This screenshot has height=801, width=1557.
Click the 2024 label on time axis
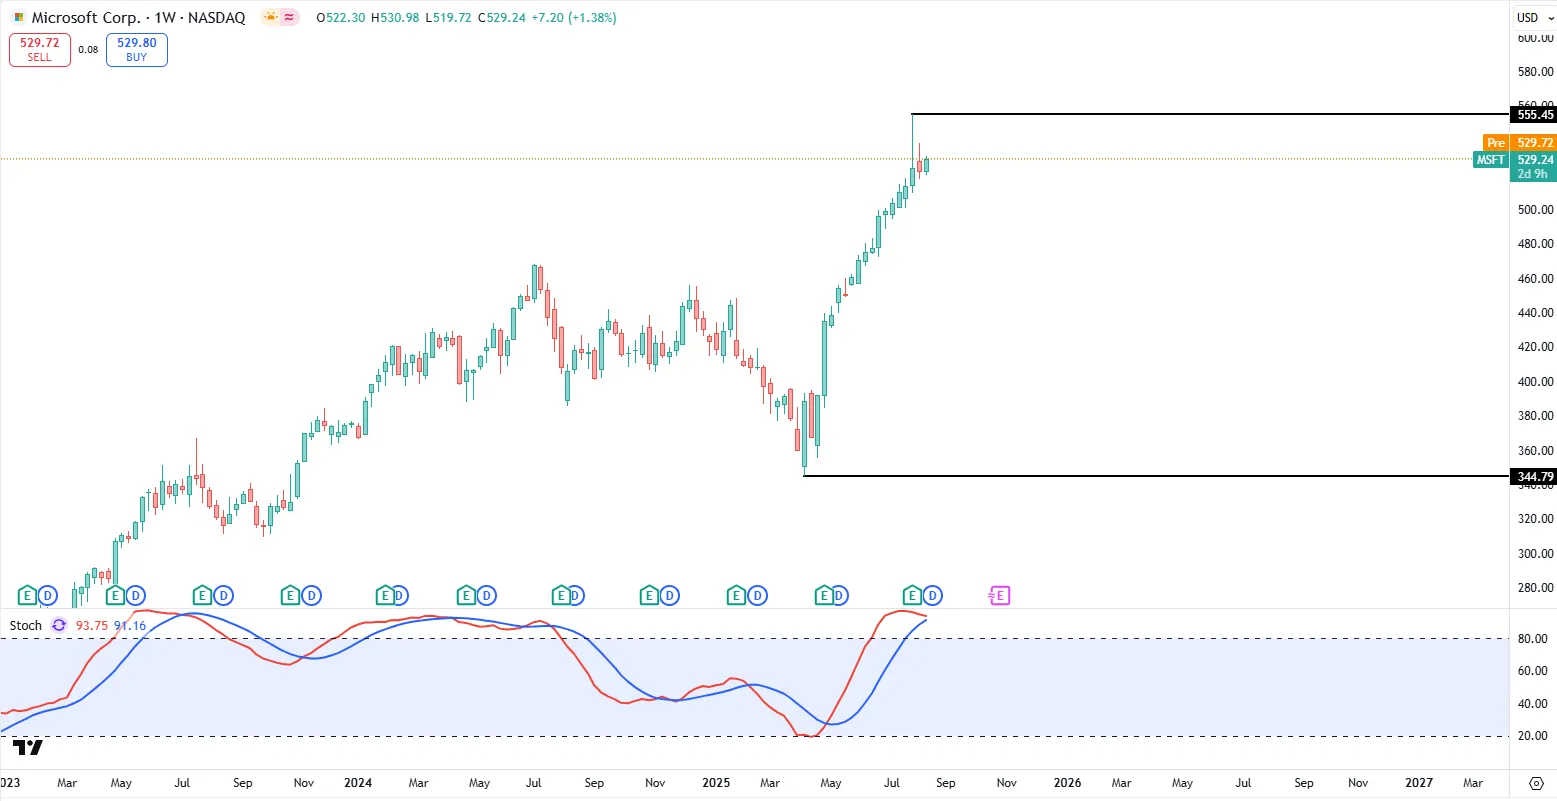[x=358, y=783]
